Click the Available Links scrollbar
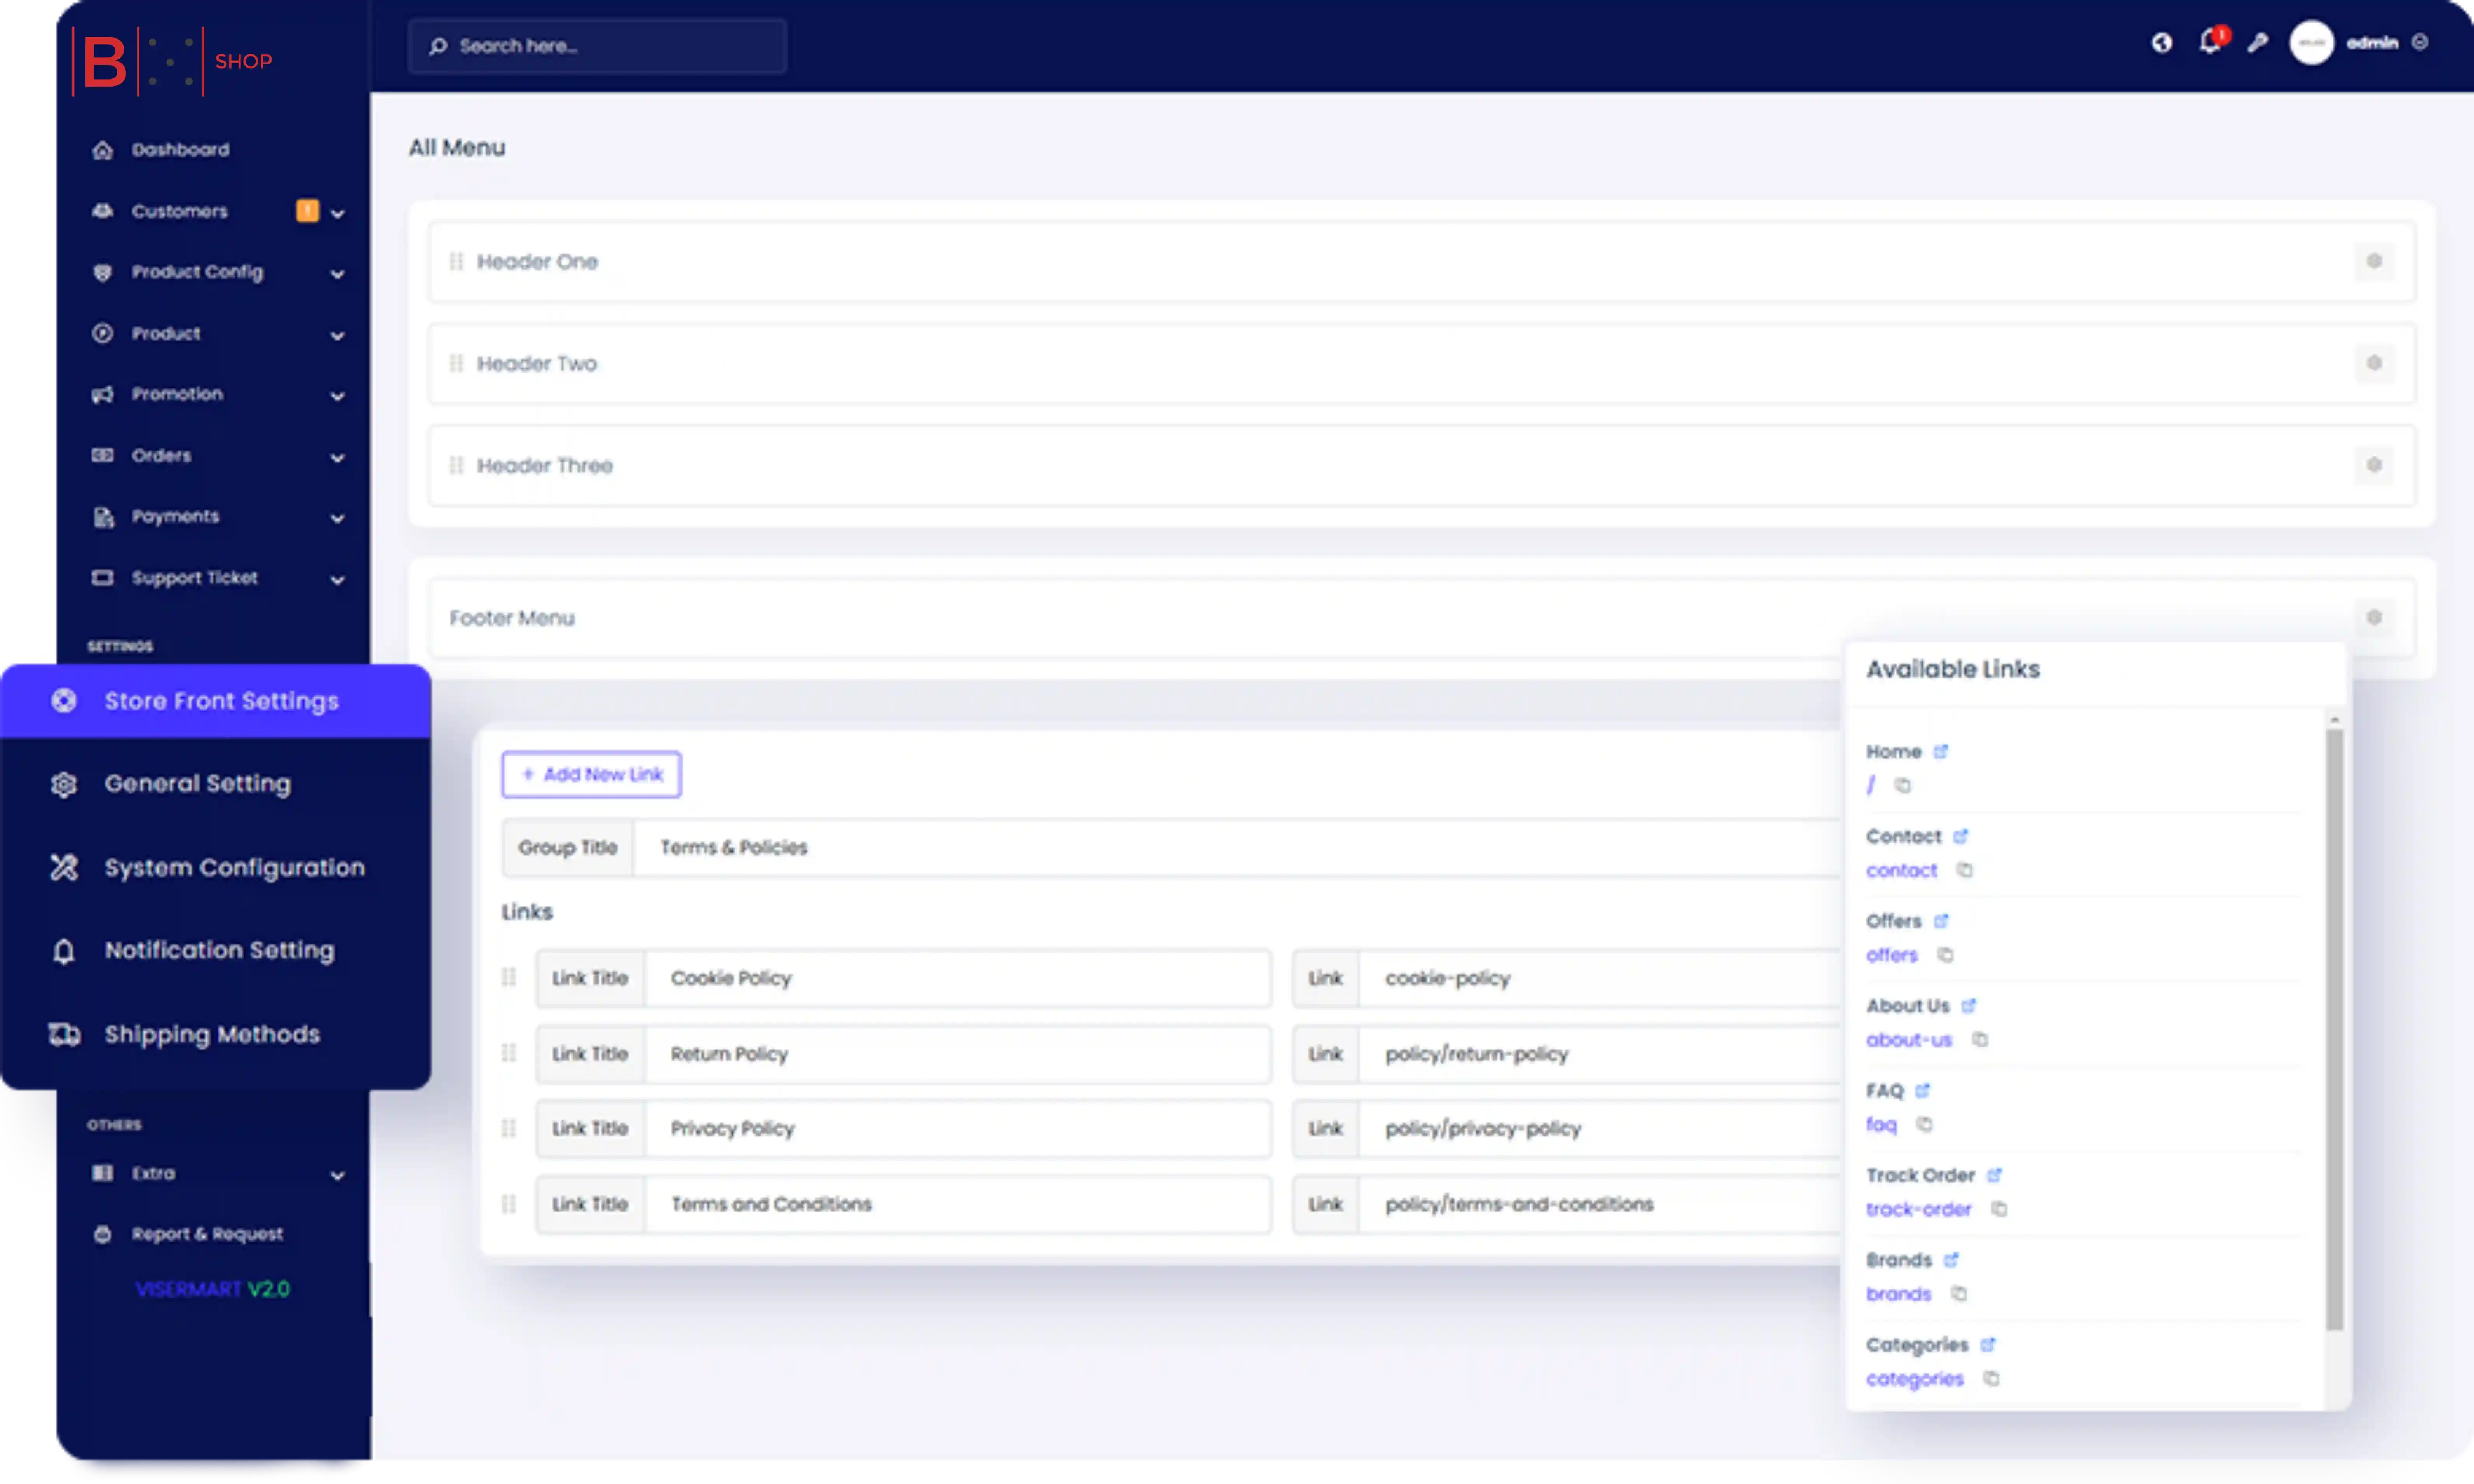The width and height of the screenshot is (2474, 1484). coord(2335,1030)
